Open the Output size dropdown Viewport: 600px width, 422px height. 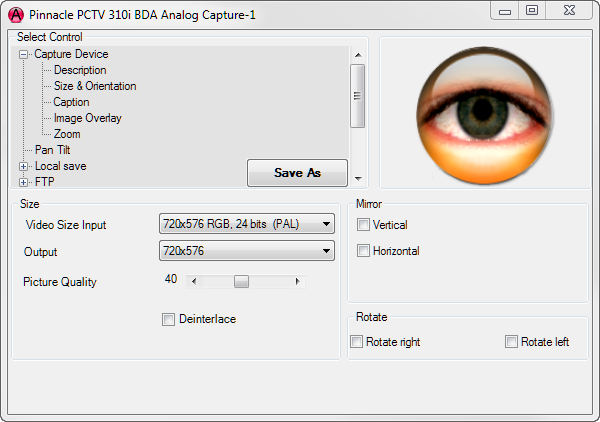pos(246,251)
